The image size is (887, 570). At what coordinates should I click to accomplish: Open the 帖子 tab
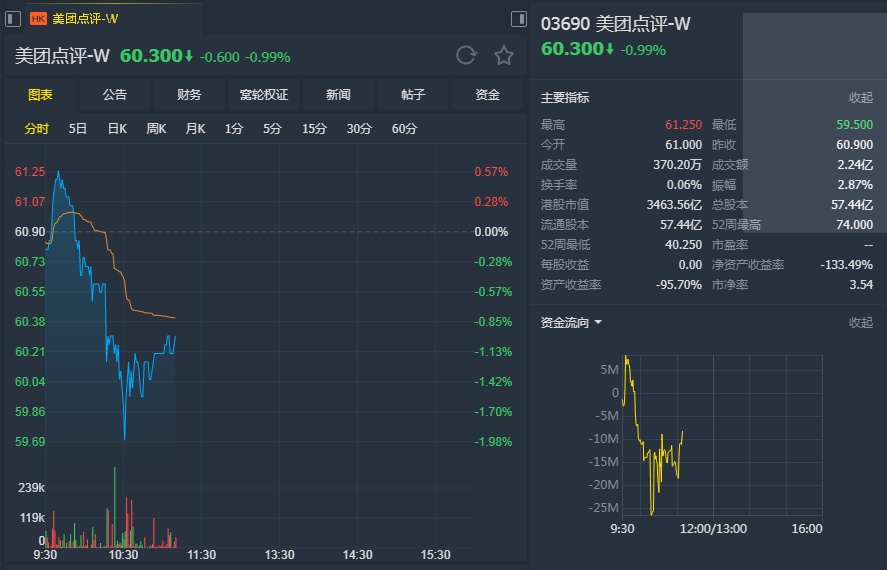click(x=413, y=95)
